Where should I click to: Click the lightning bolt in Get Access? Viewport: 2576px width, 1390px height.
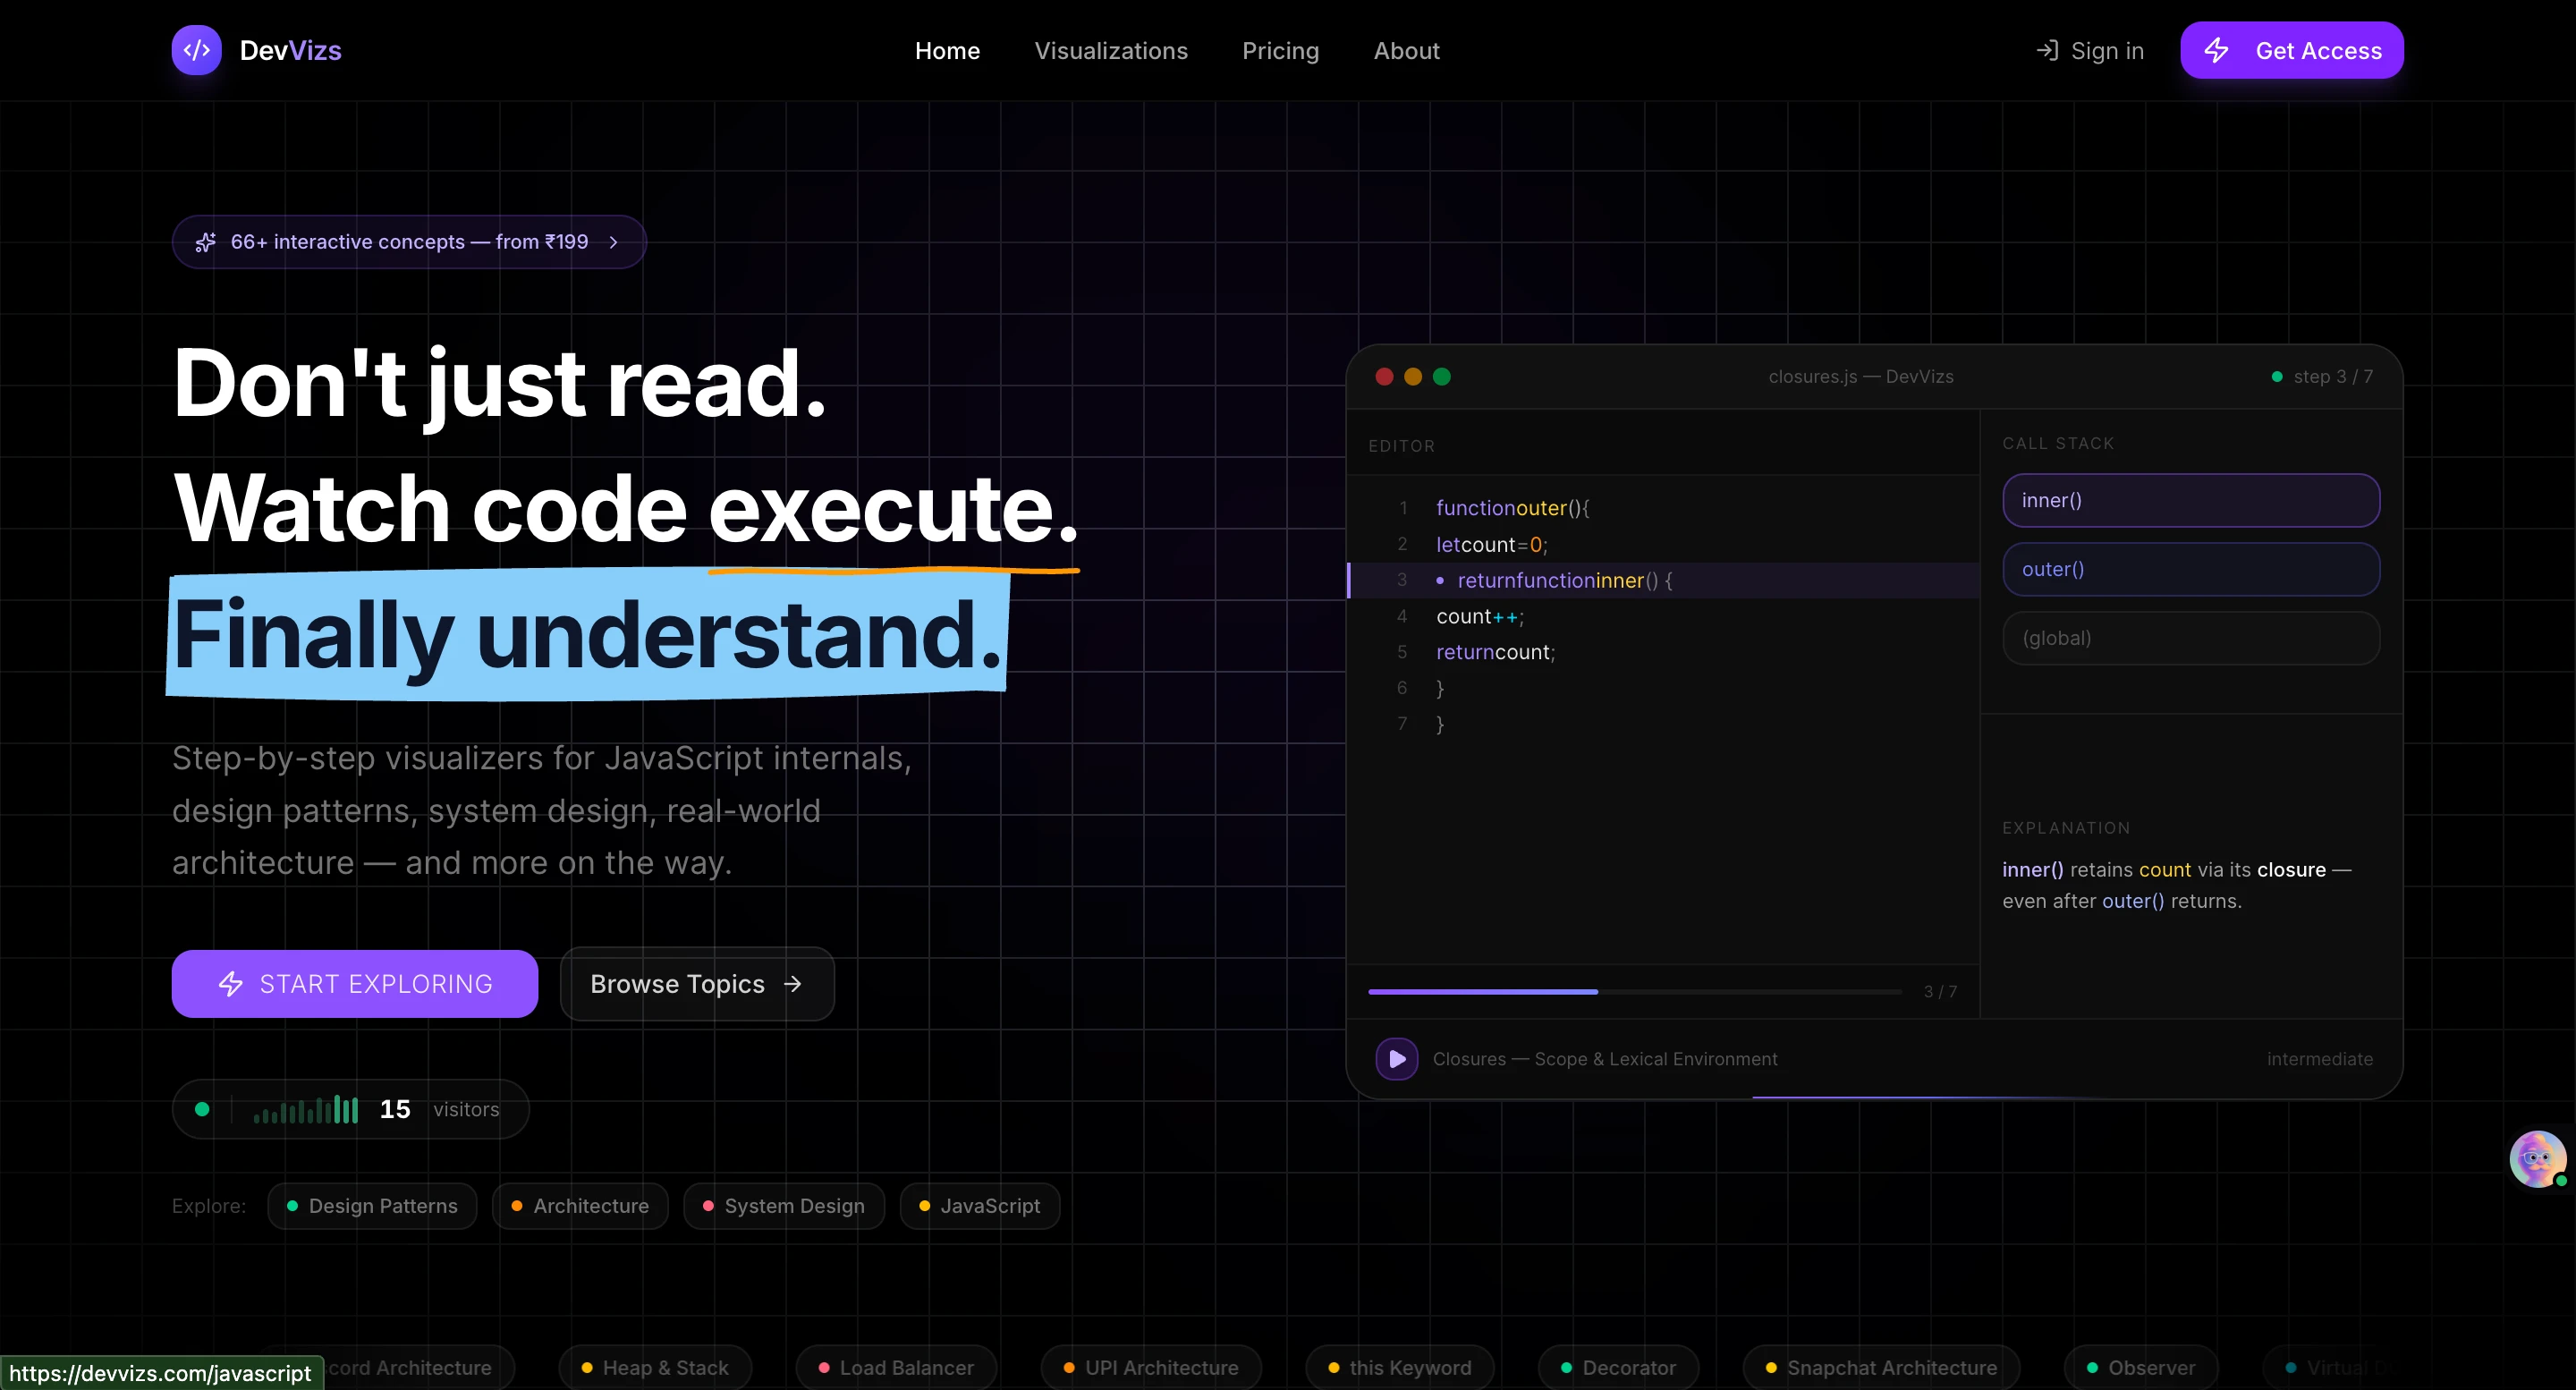tap(2216, 50)
